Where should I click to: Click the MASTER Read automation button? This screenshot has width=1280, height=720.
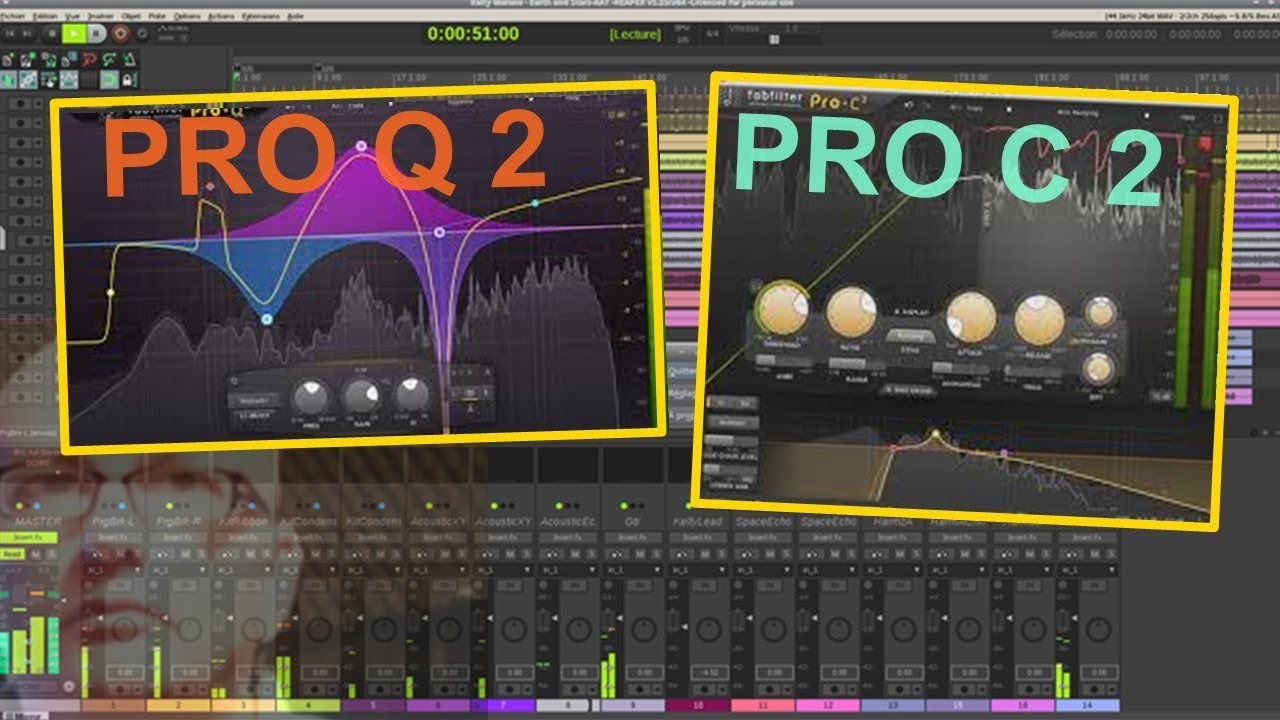point(12,554)
